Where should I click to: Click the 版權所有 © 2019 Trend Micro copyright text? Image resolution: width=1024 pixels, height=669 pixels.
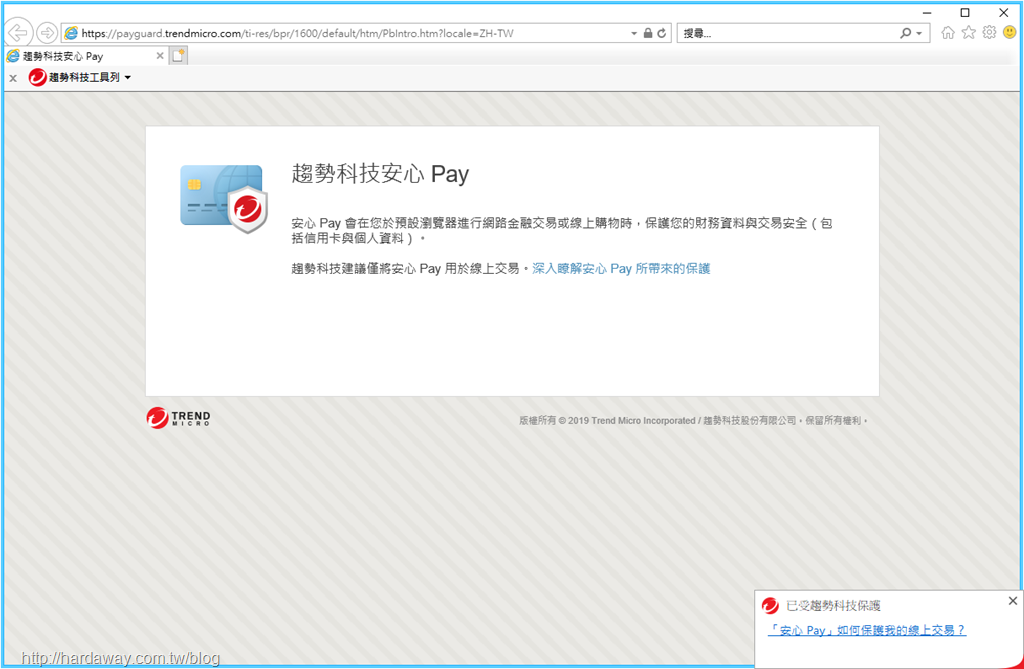[x=694, y=420]
